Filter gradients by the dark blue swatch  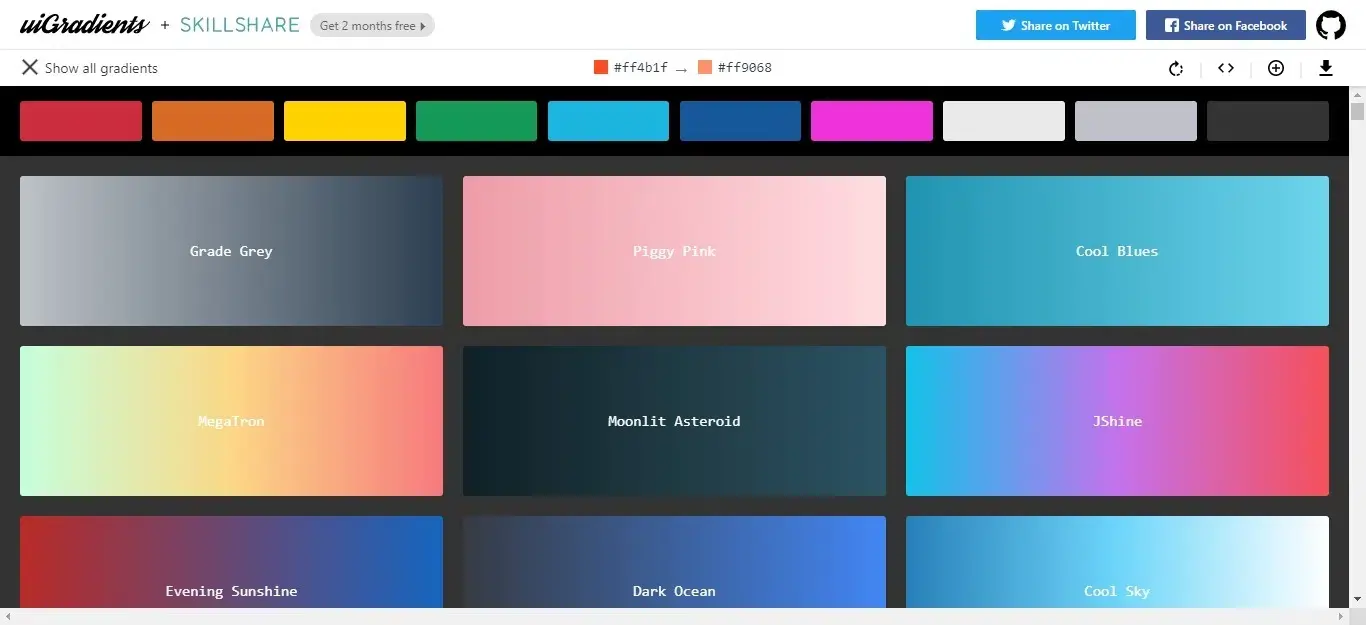point(740,121)
